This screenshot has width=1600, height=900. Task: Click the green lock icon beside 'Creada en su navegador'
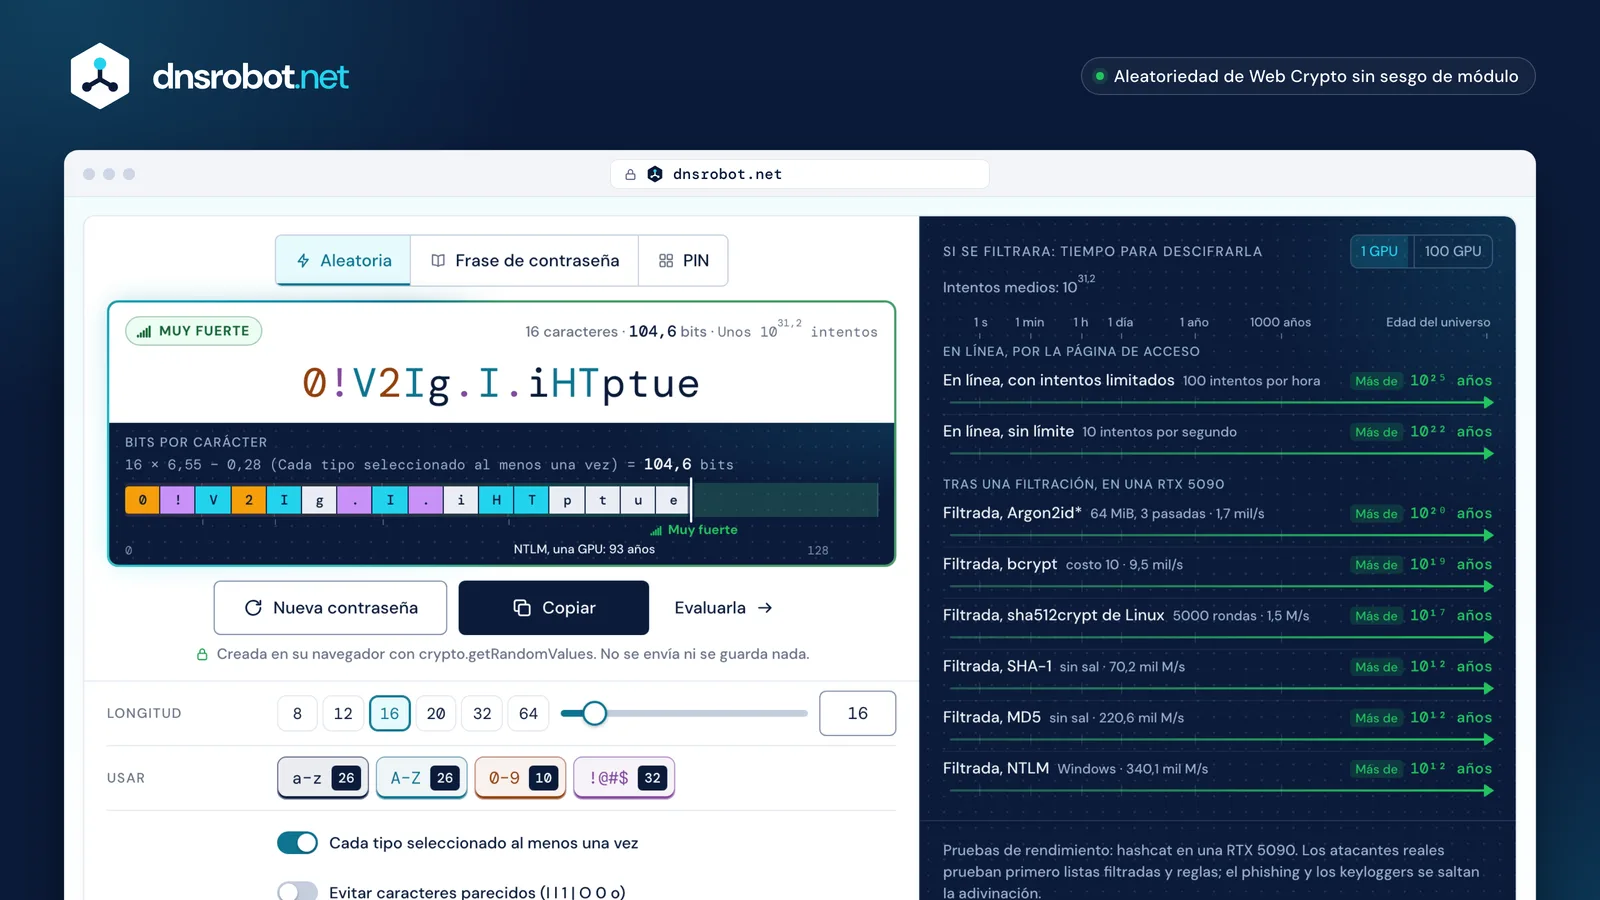[202, 654]
